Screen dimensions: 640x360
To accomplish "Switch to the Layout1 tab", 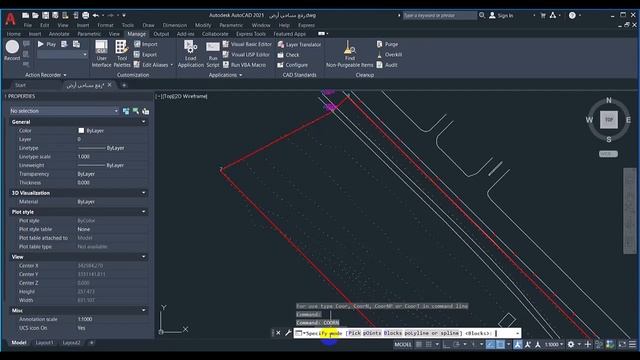I will click(x=44, y=343).
